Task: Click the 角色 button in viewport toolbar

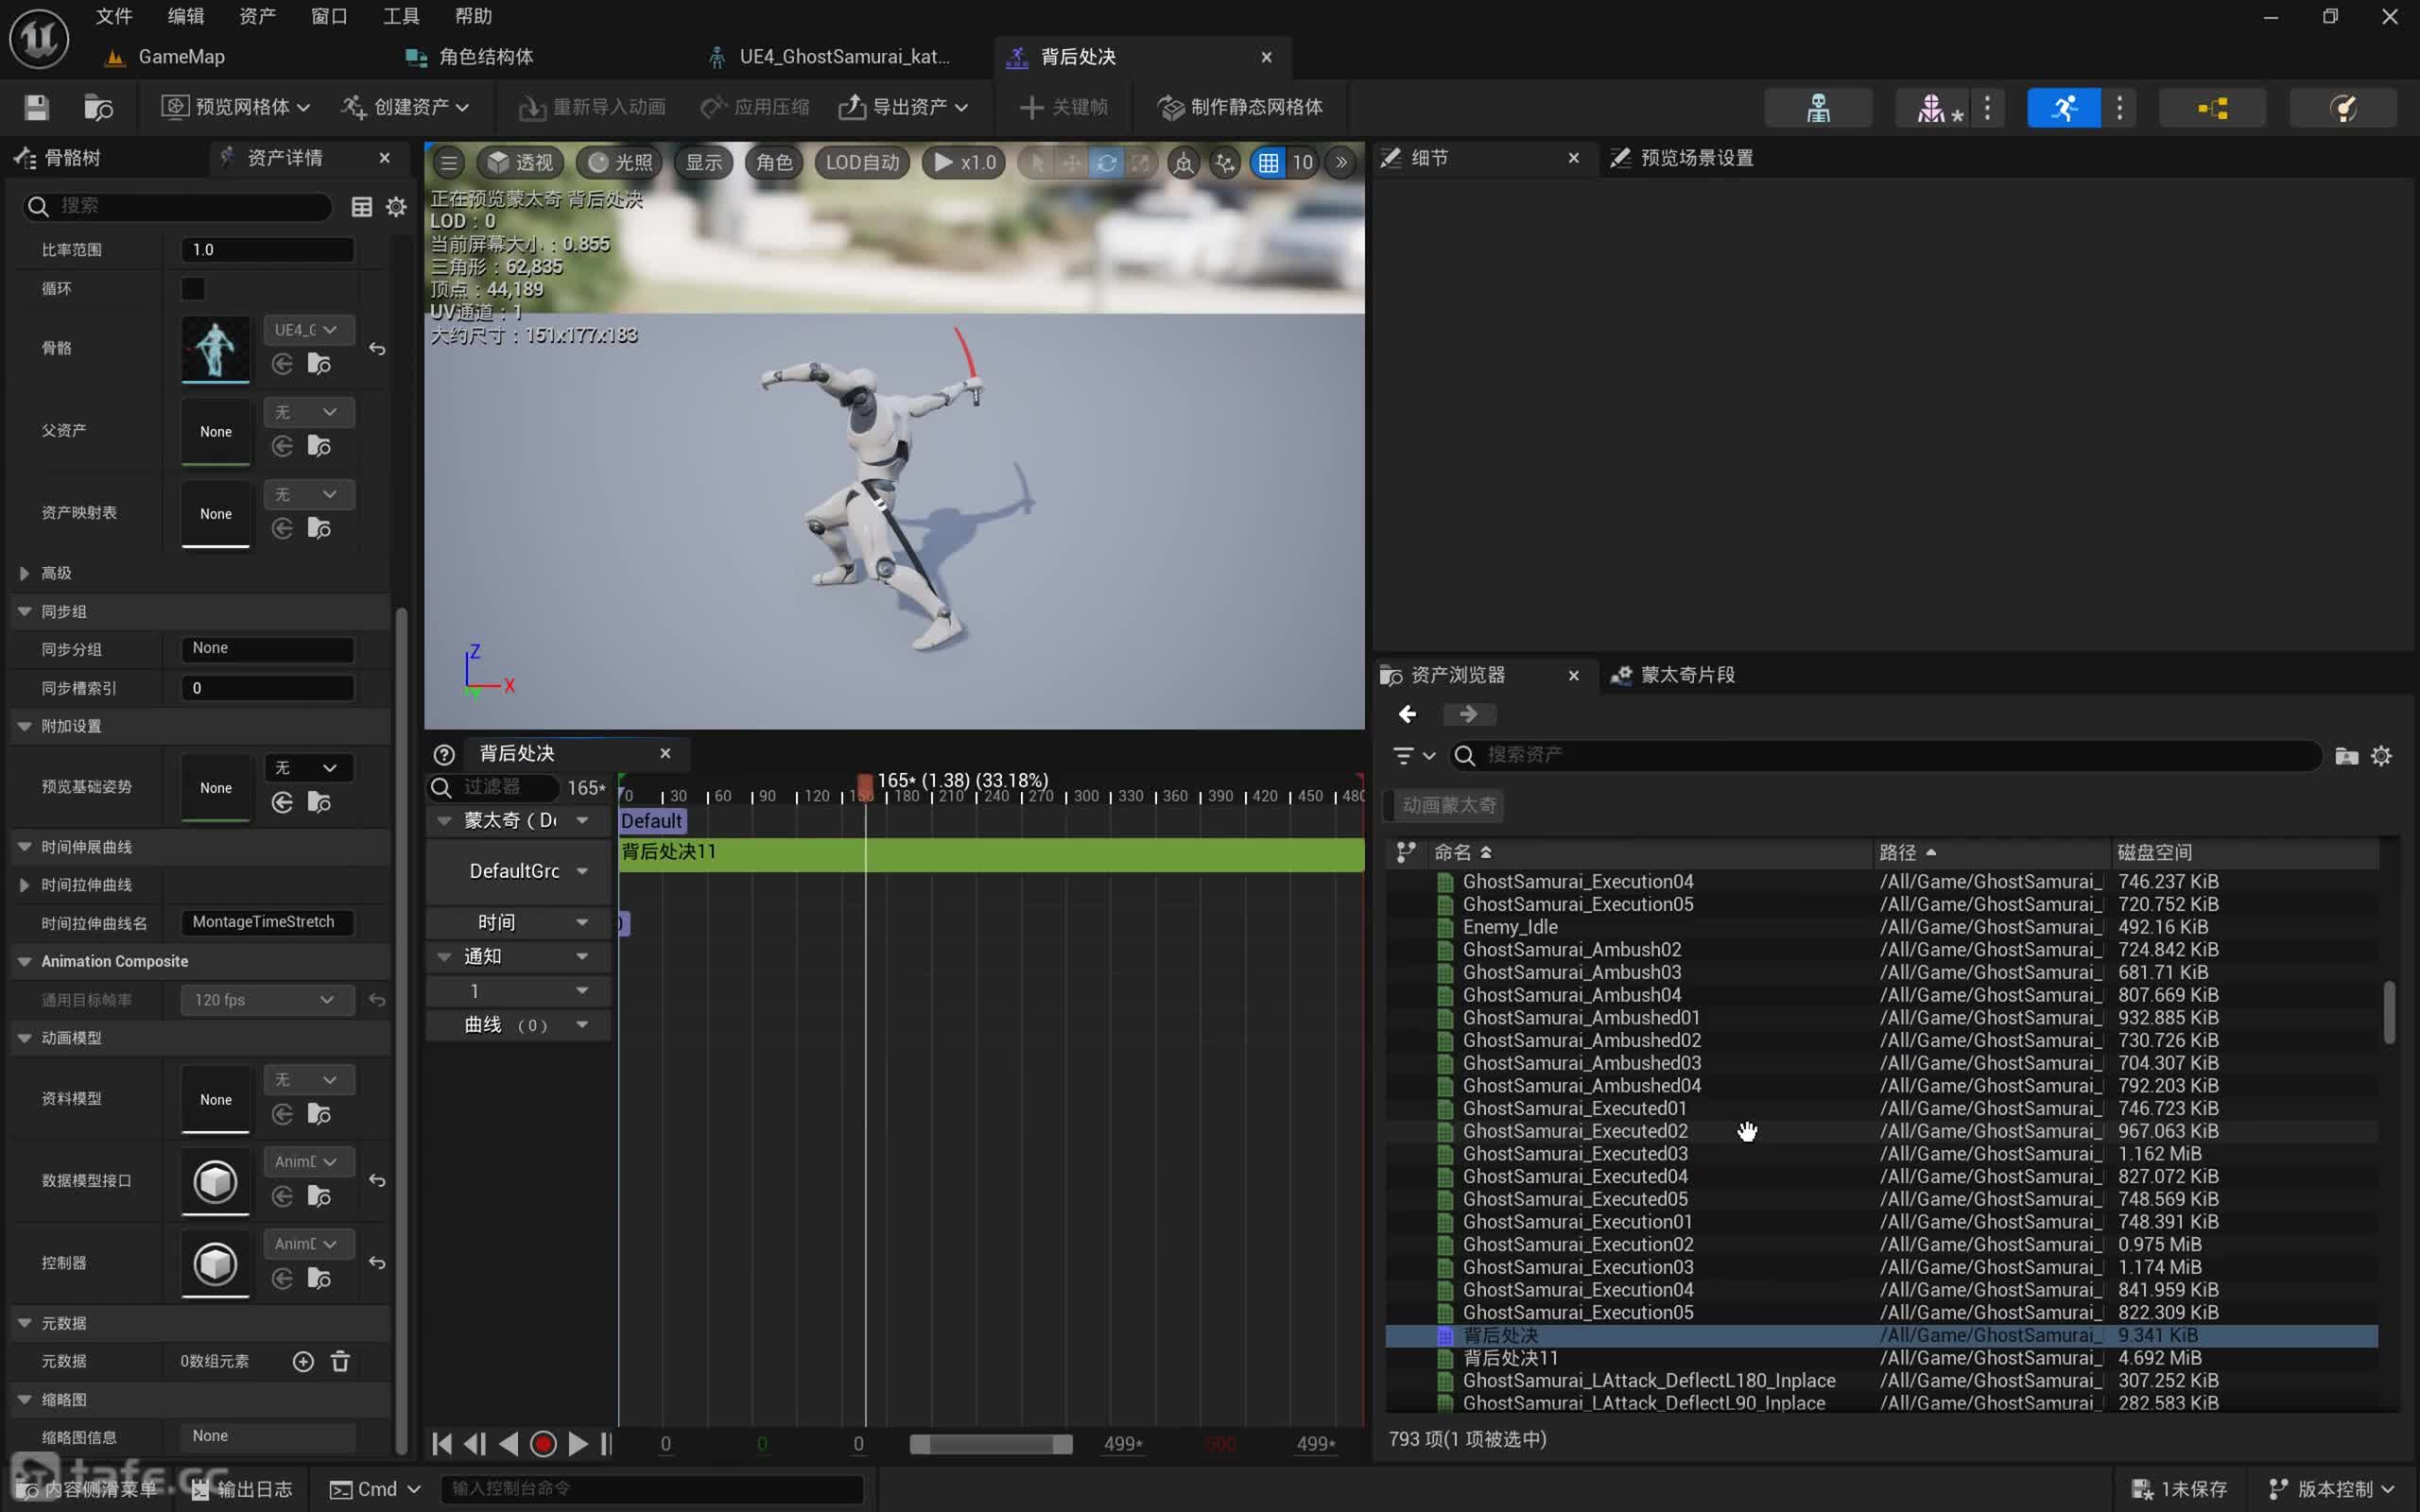Action: pyautogui.click(x=774, y=162)
